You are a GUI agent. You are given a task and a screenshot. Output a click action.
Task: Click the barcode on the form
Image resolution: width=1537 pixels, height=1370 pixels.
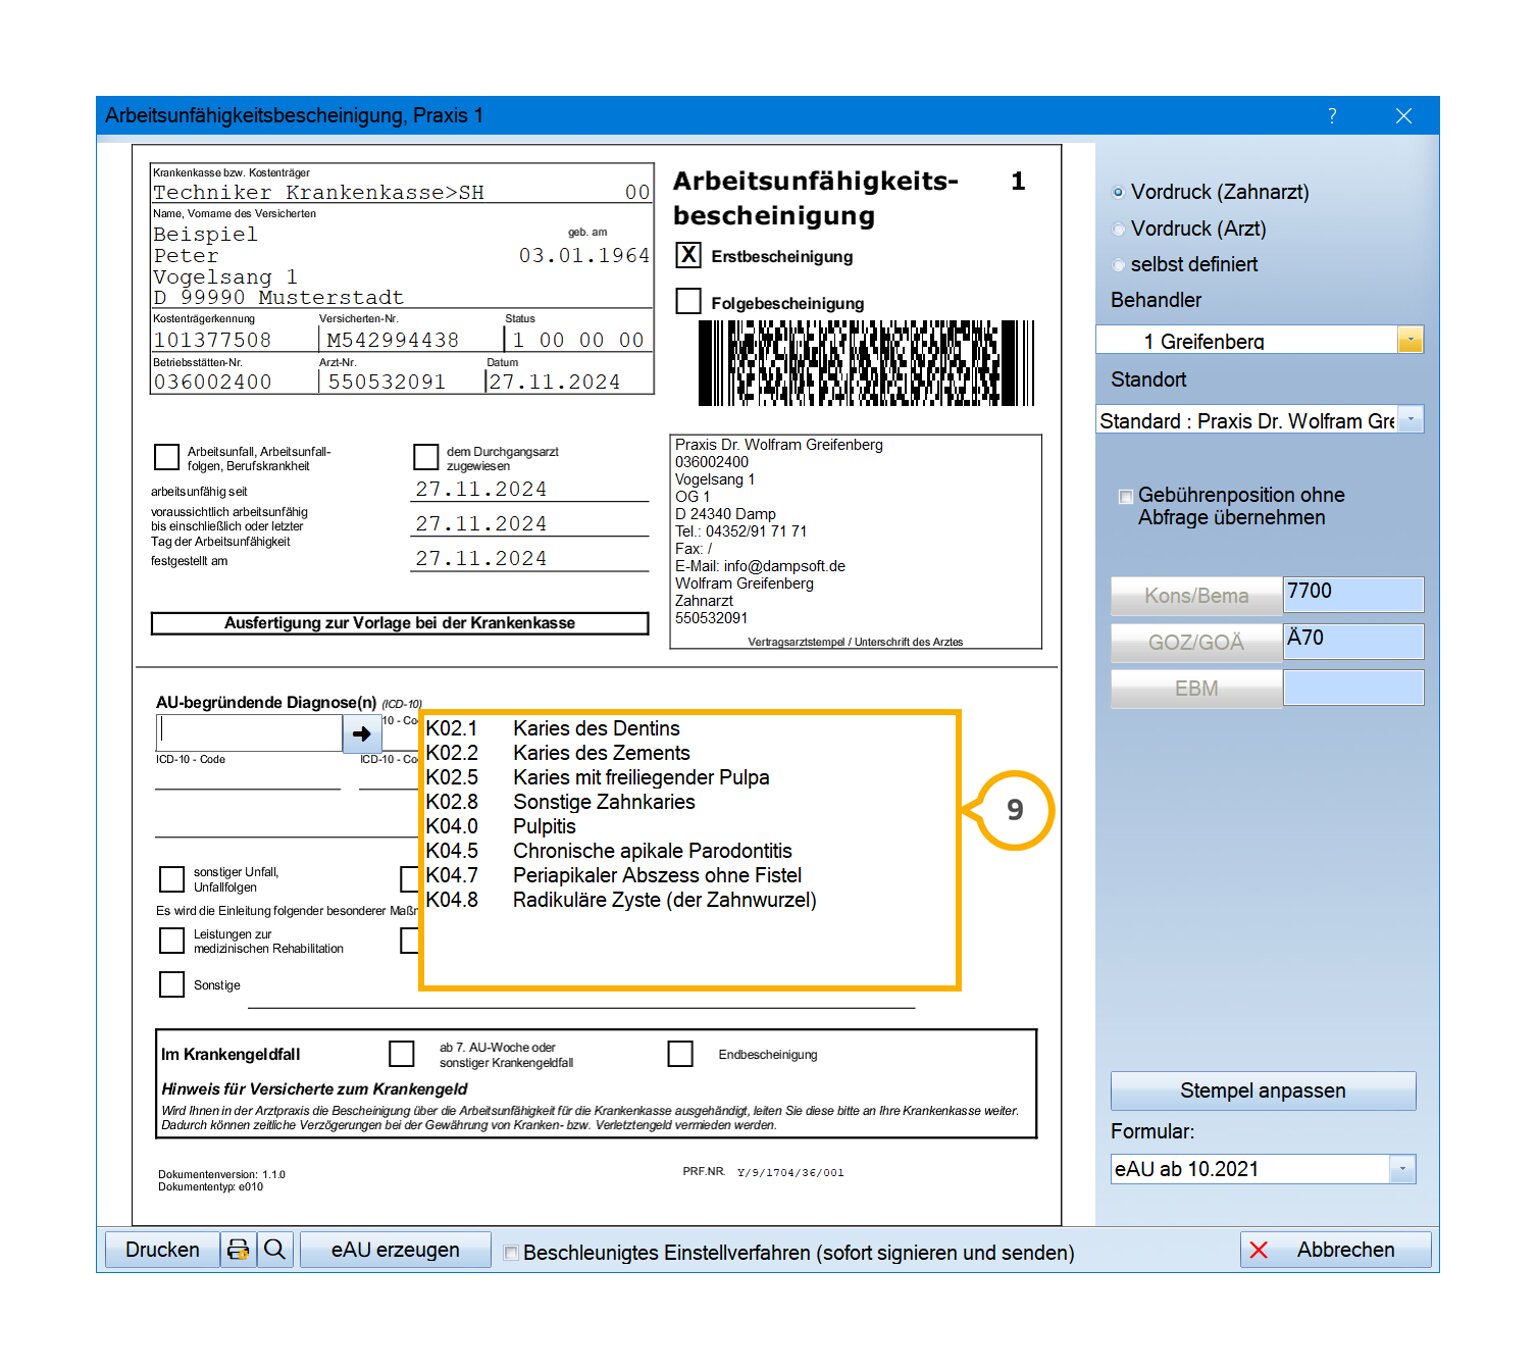866,363
